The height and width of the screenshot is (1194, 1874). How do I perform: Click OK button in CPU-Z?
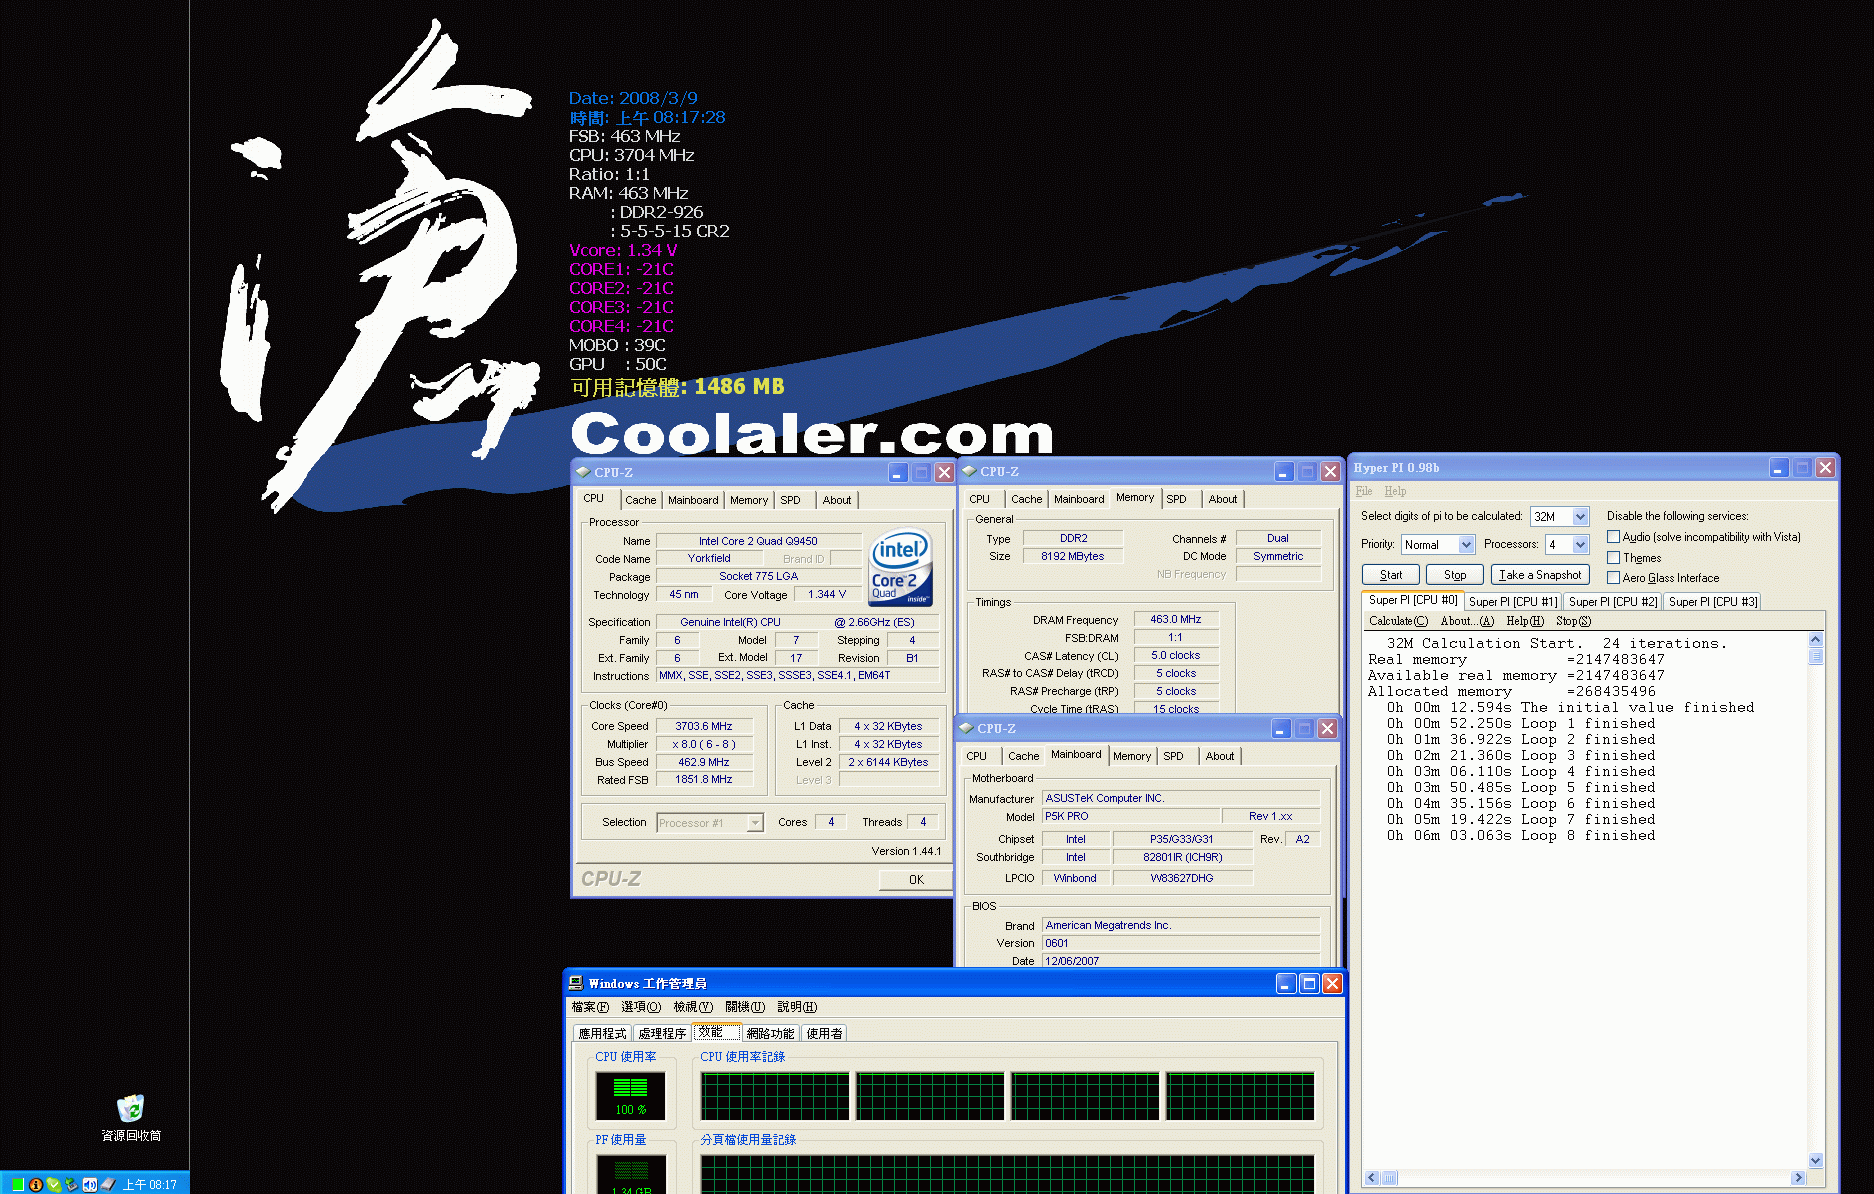tap(916, 880)
